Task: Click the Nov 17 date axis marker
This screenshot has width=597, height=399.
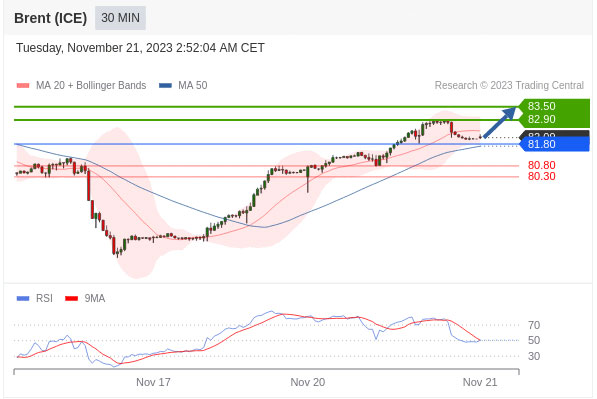Action: click(x=153, y=382)
